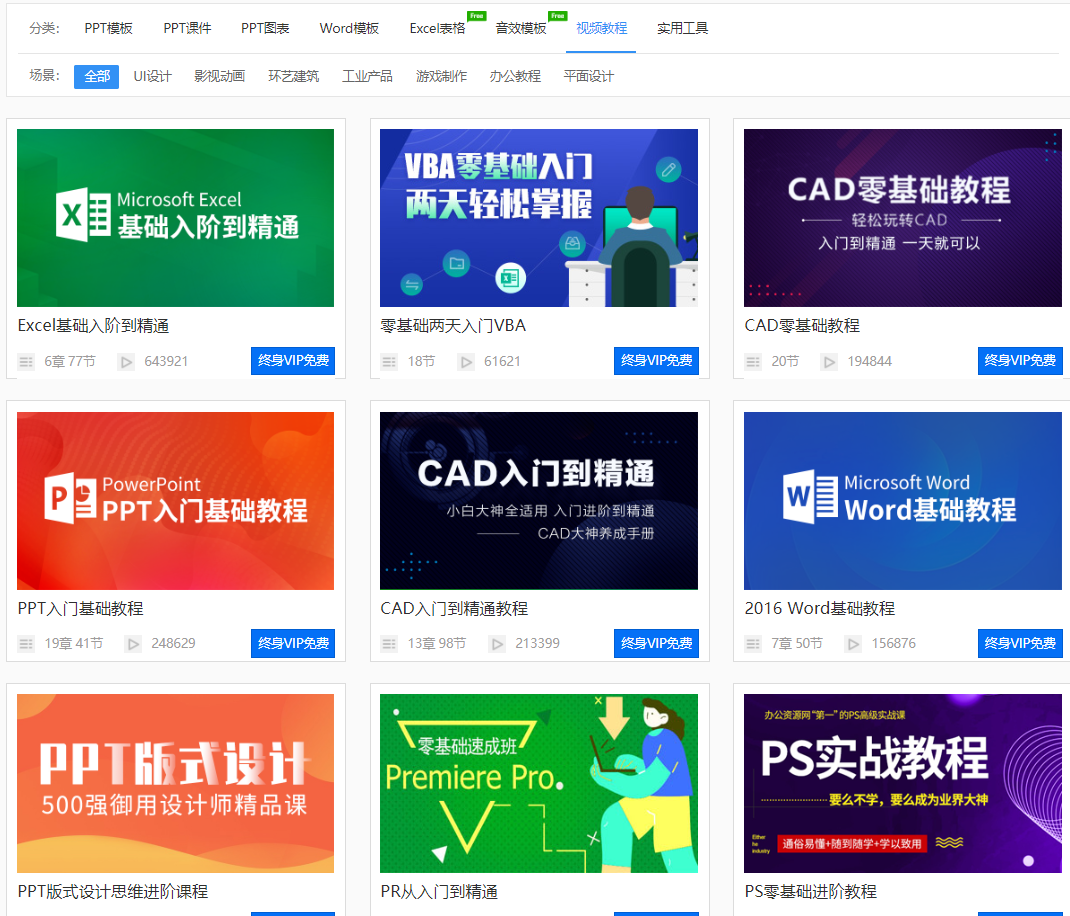Click the chapter list icon beside 13章 98节
This screenshot has height=916, width=1070.
click(x=389, y=644)
